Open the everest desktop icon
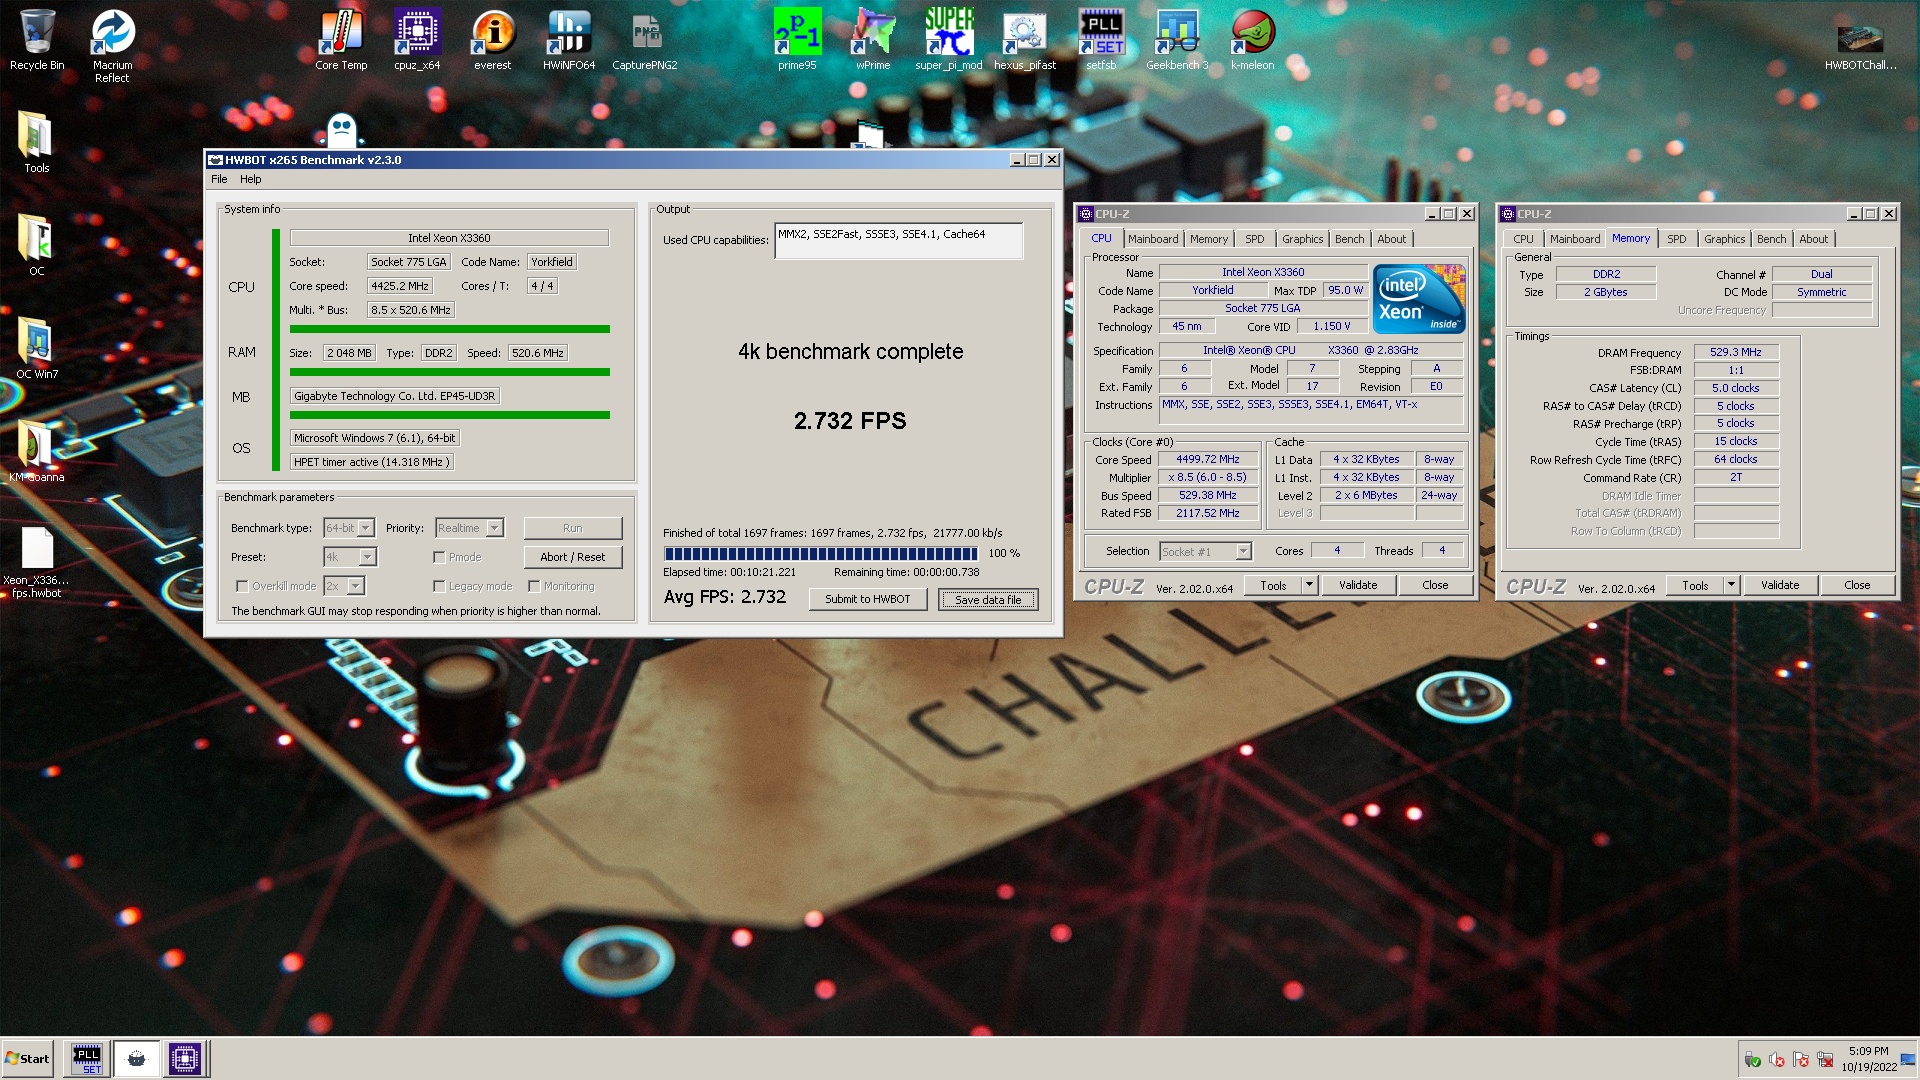Viewport: 1920px width, 1080px height. click(492, 40)
